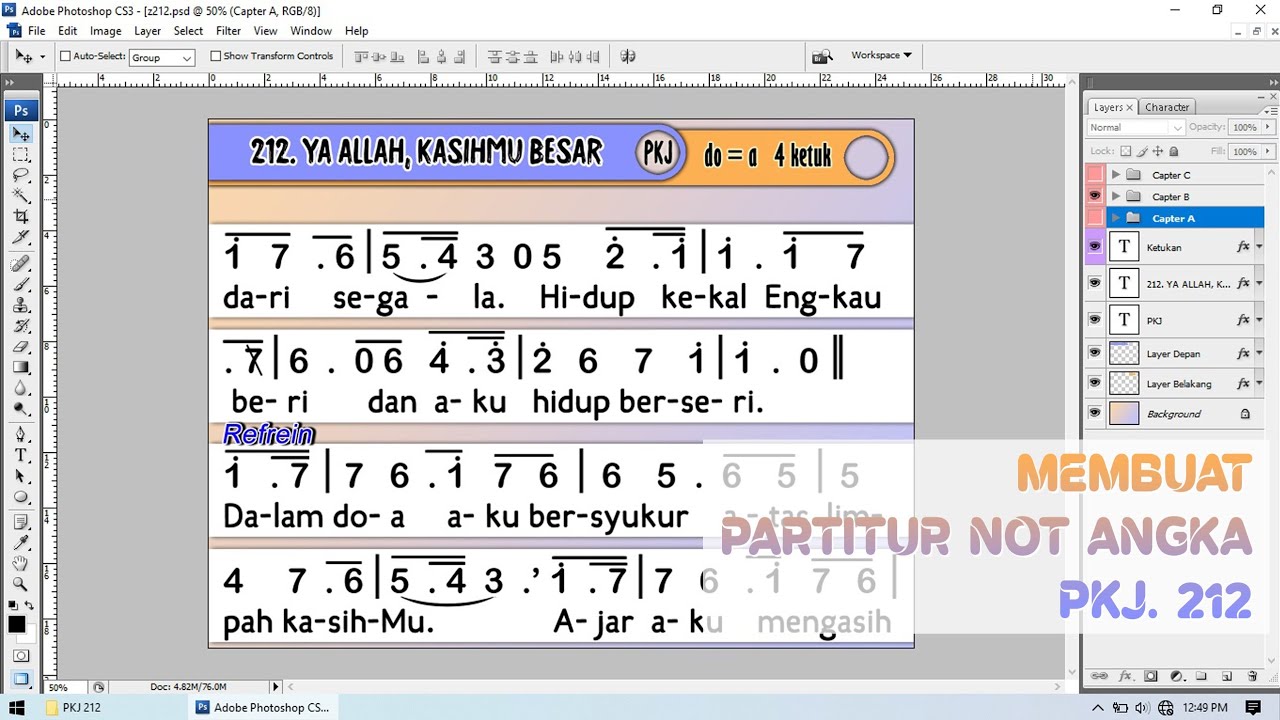Image resolution: width=1280 pixels, height=720 pixels.
Task: Hide the Ketukan text layer
Action: (1095, 247)
